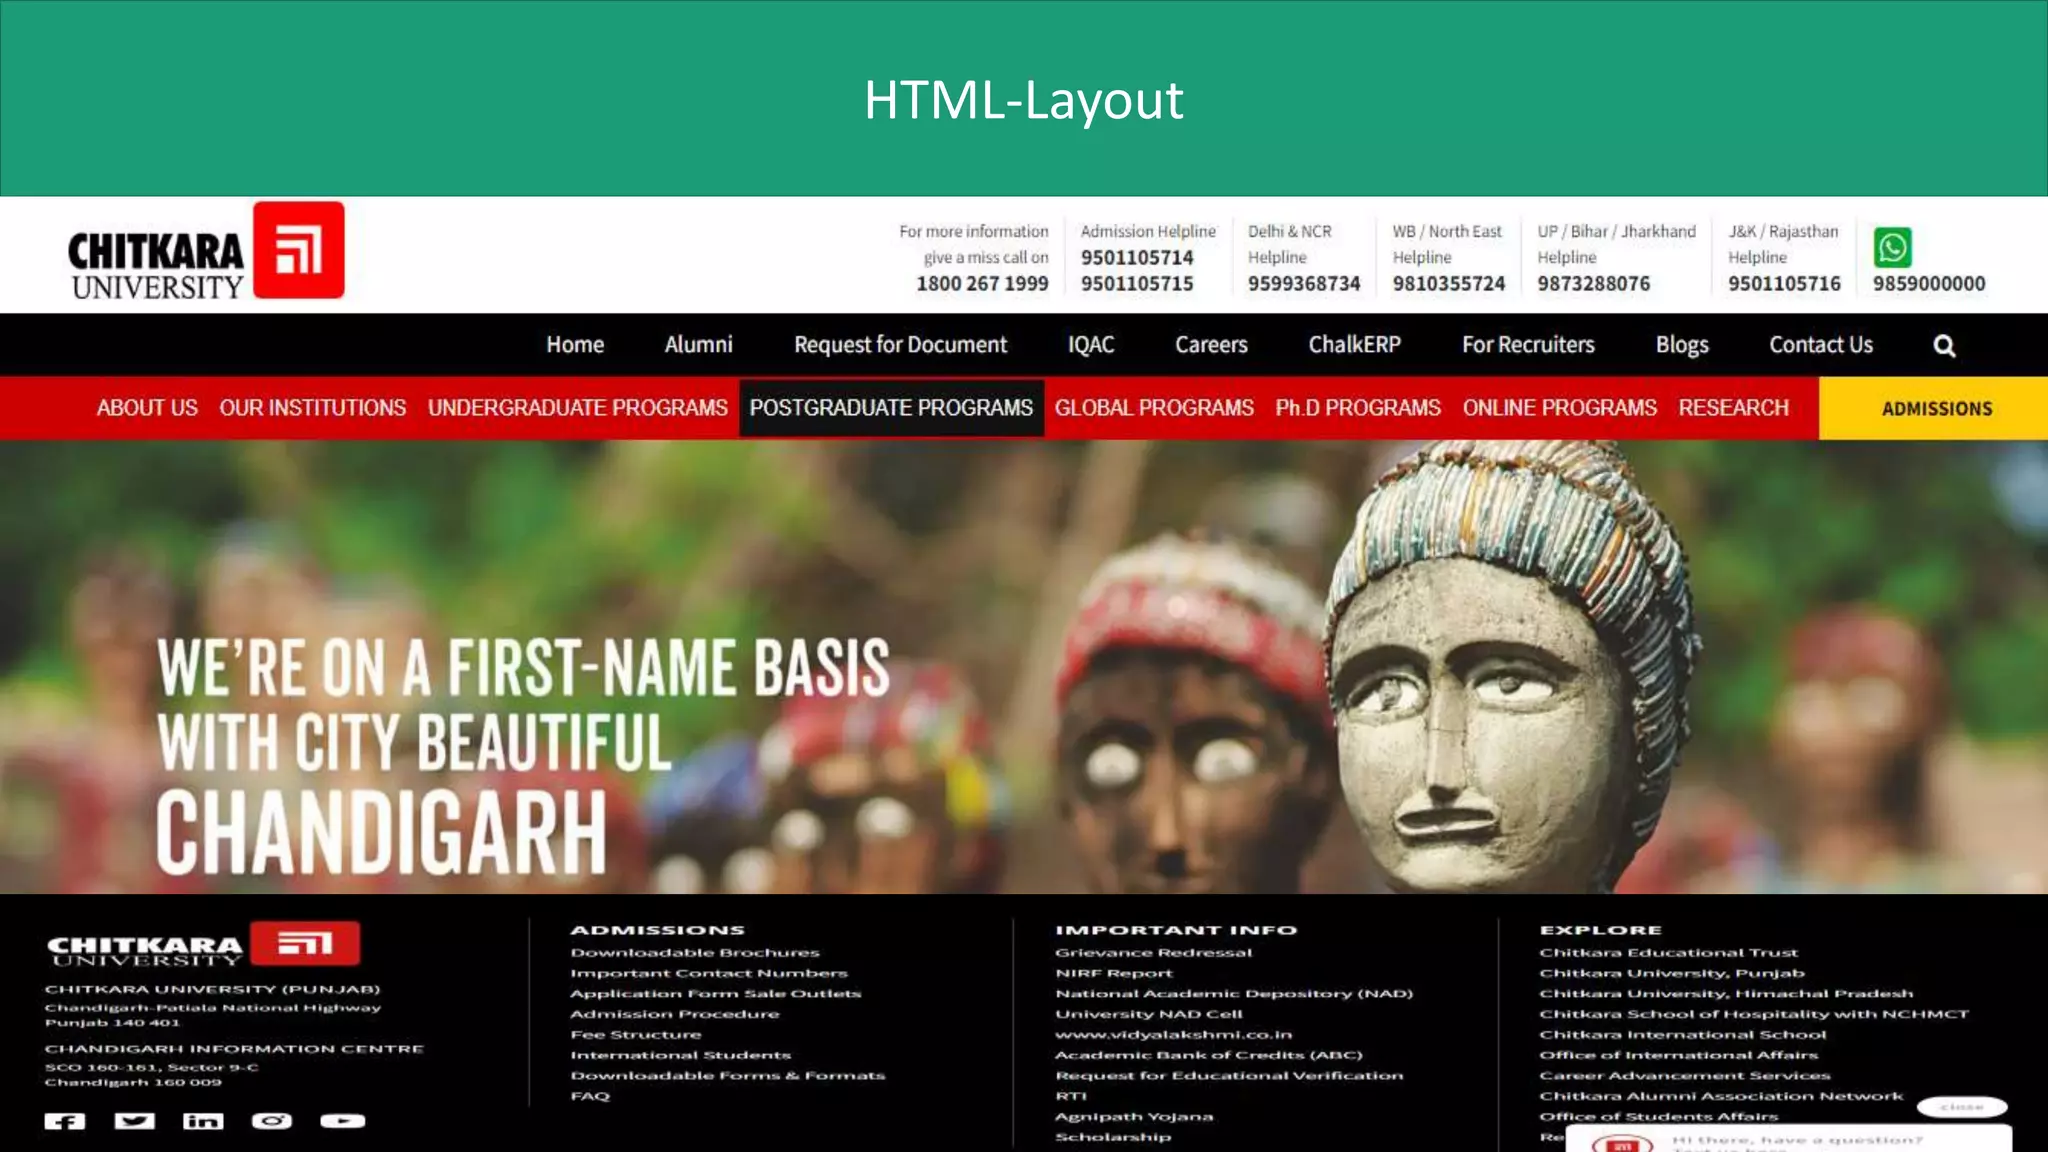Visit the LinkedIn footer icon
This screenshot has height=1152, width=2048.
pos(203,1121)
